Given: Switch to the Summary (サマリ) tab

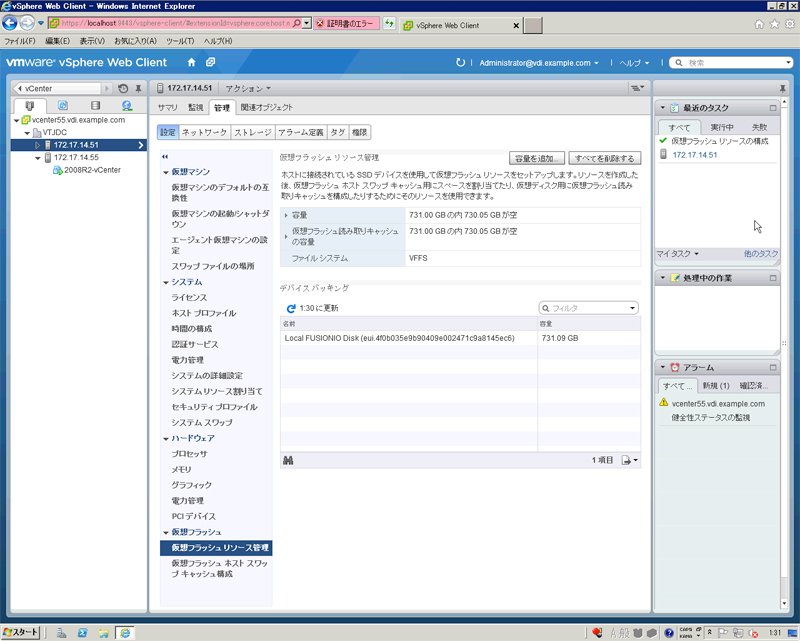Looking at the screenshot, I should [167, 107].
